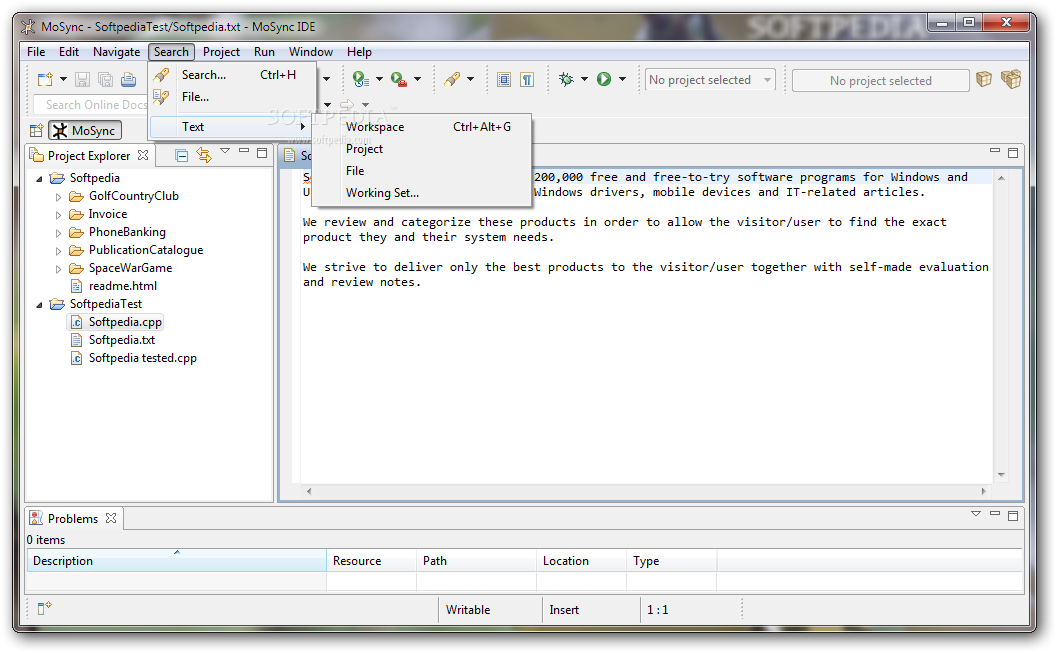
Task: Open the Project menu in menu bar
Action: click(221, 52)
